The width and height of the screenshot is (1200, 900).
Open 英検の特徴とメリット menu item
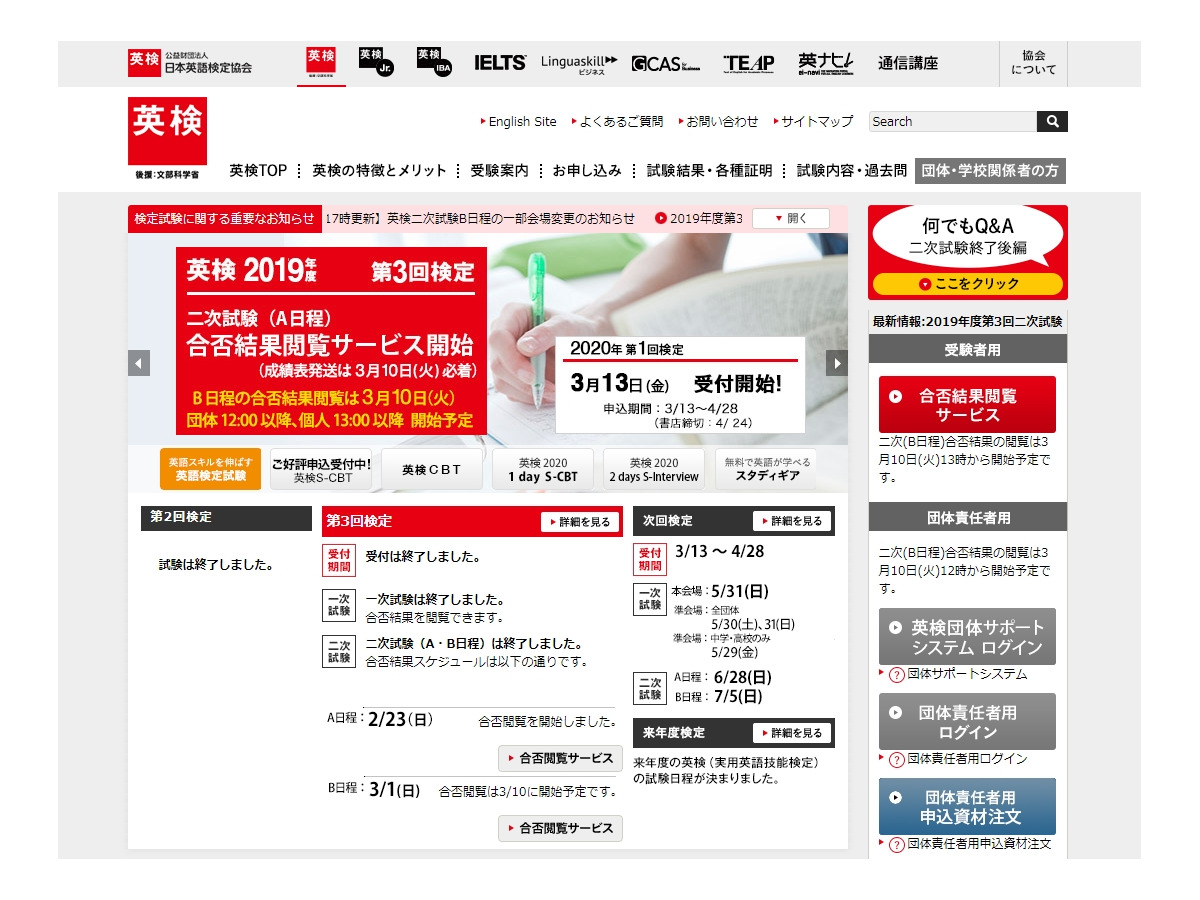(379, 170)
